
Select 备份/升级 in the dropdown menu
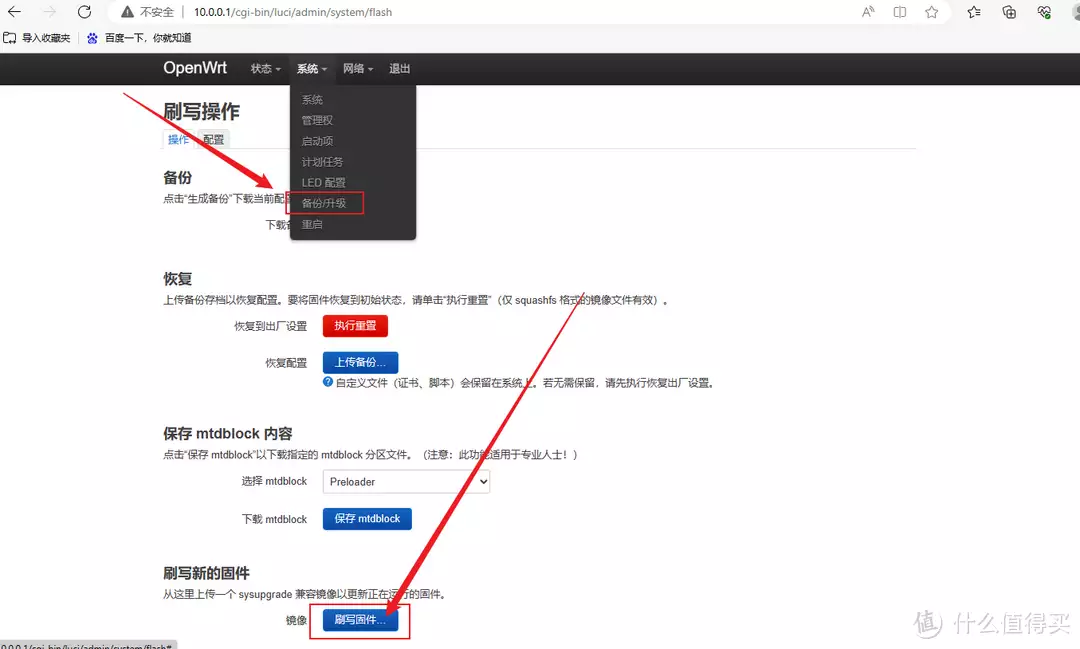click(x=324, y=203)
